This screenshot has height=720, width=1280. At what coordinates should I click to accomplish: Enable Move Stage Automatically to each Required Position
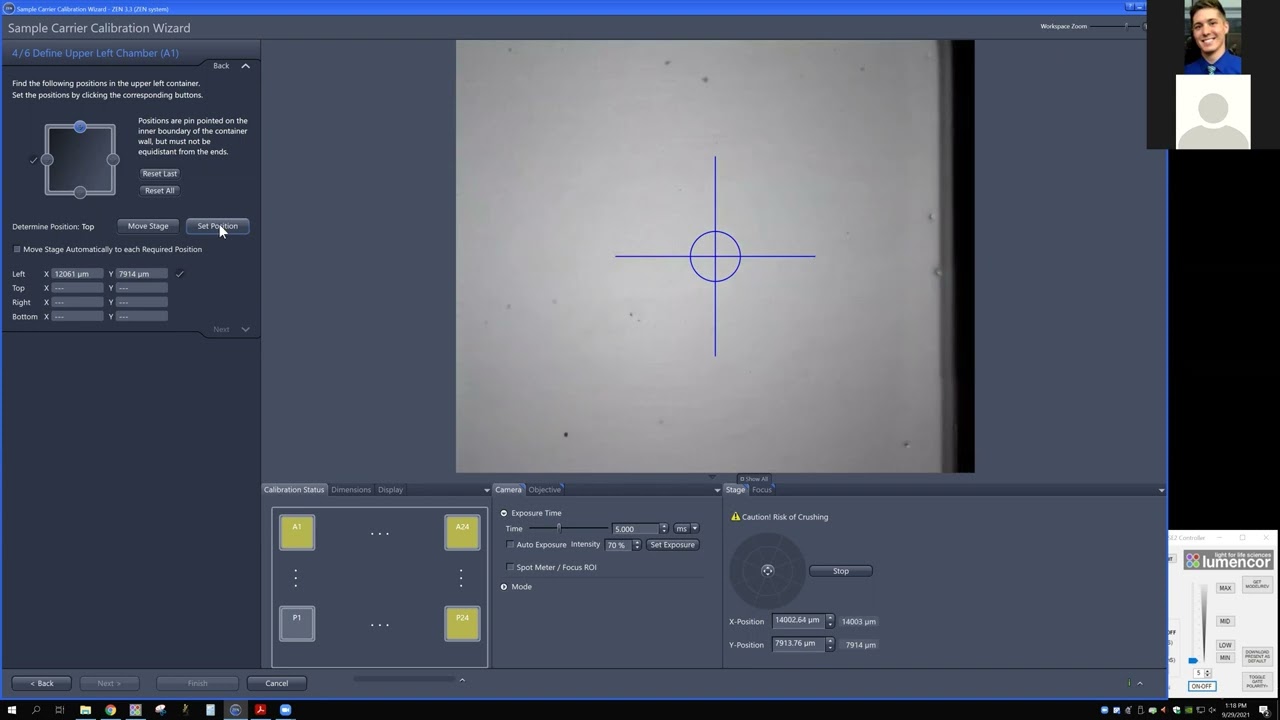pos(17,249)
